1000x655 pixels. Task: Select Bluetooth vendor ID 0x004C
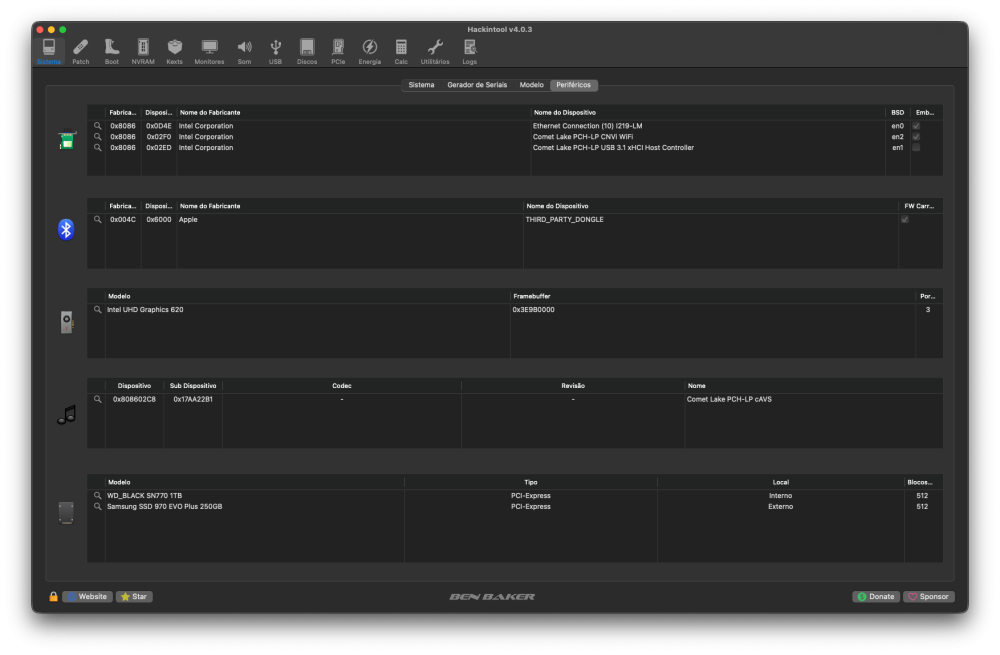(x=122, y=219)
